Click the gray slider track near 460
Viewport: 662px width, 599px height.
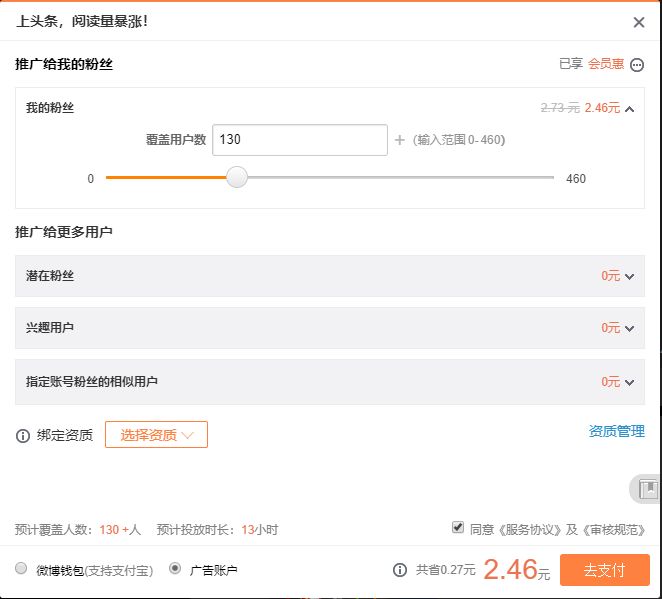[x=401, y=177]
